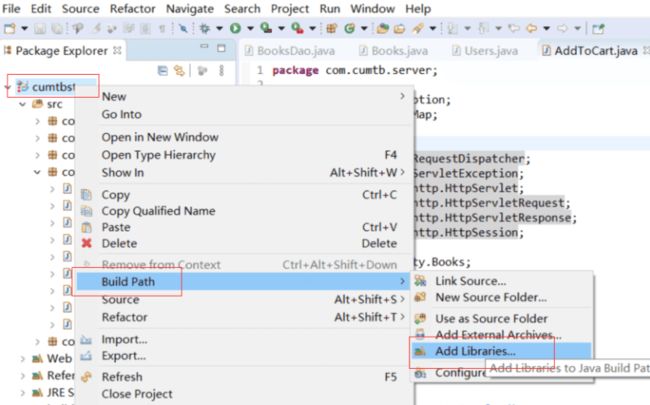Close the Package Explorer tab X
The image size is (650, 405).
click(117, 50)
